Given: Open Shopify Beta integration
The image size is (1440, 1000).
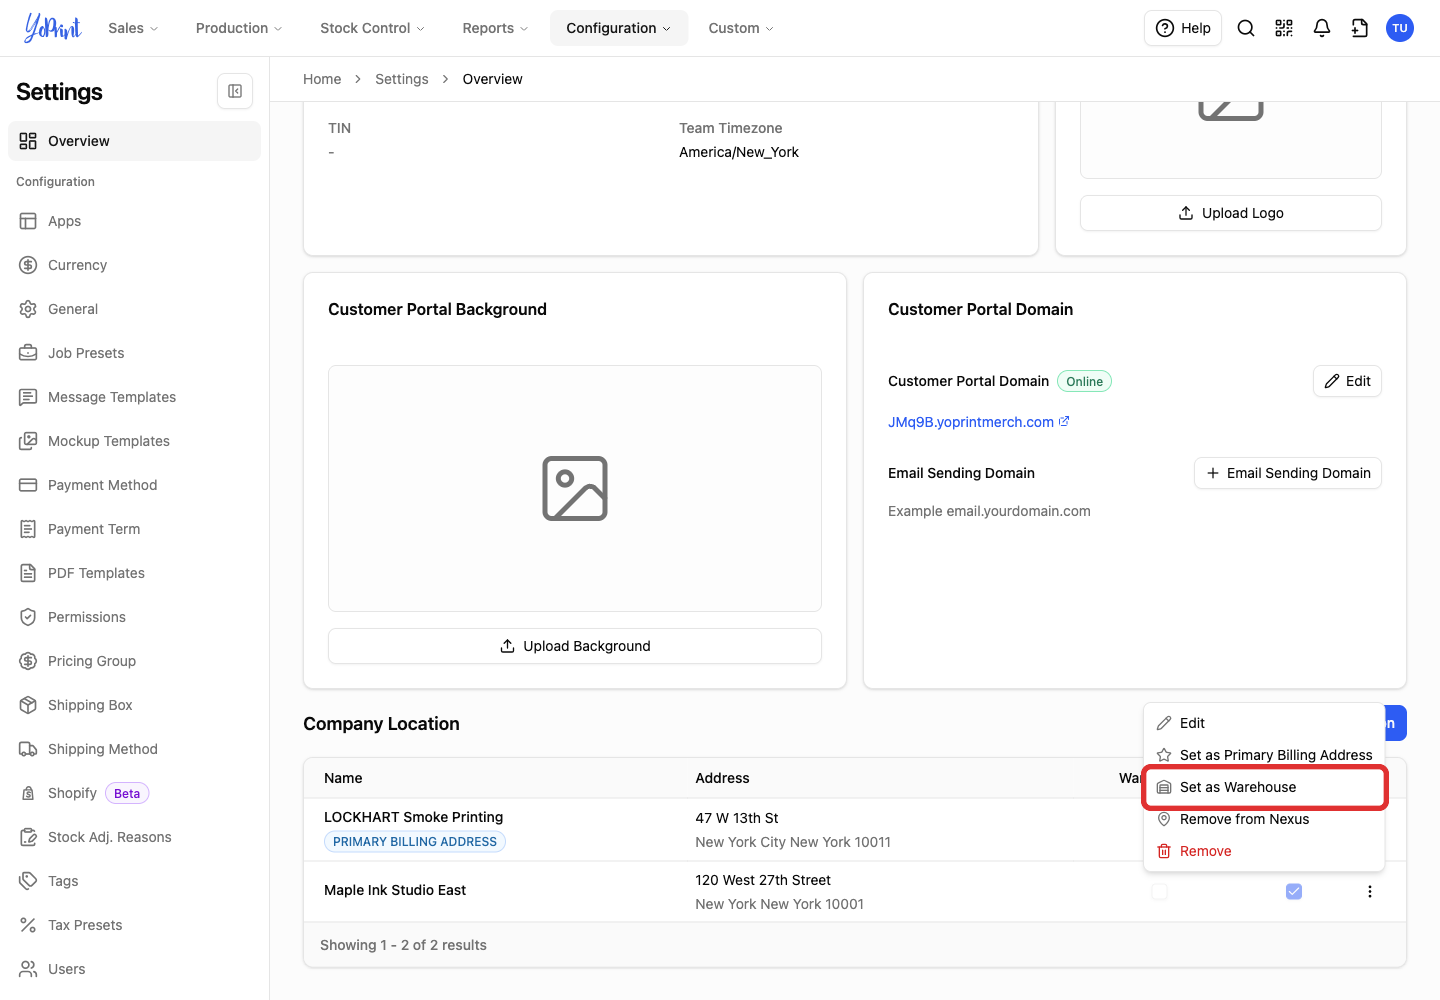Looking at the screenshot, I should point(134,793).
